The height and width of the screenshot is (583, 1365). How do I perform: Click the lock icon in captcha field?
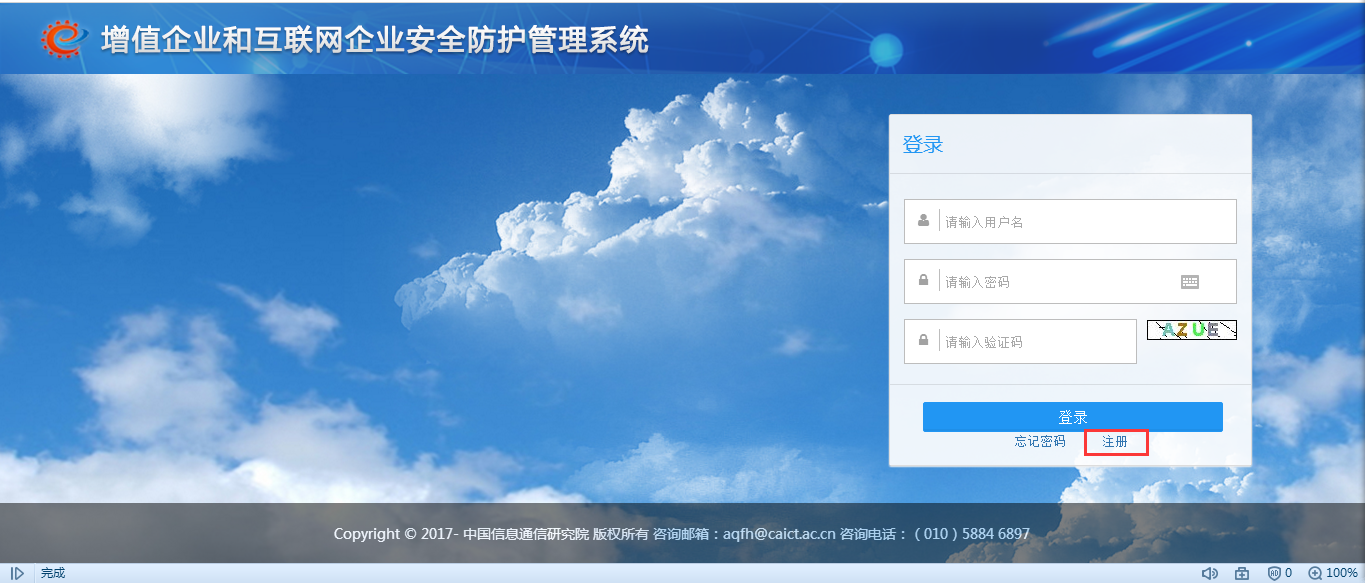[x=923, y=341]
